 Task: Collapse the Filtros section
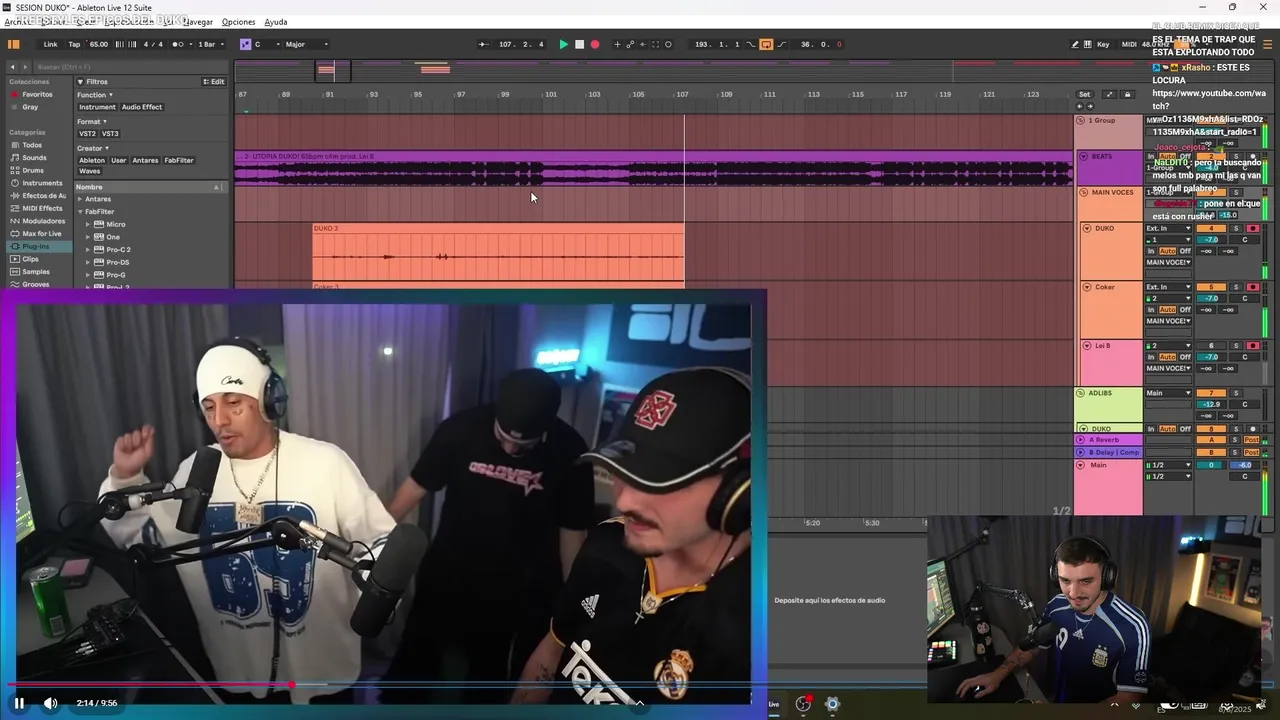pyautogui.click(x=80, y=81)
